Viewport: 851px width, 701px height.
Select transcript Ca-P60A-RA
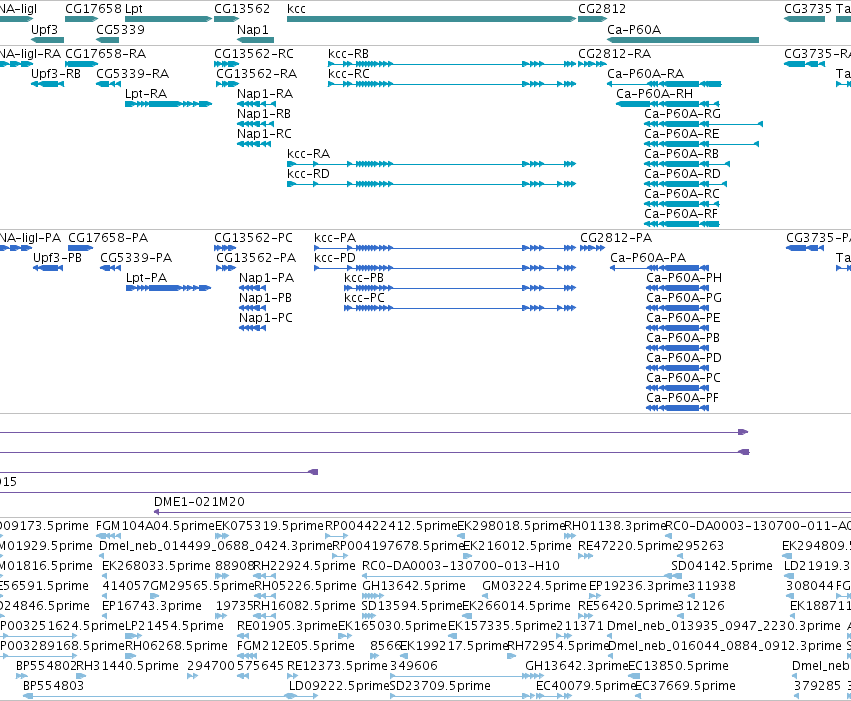pyautogui.click(x=645, y=74)
